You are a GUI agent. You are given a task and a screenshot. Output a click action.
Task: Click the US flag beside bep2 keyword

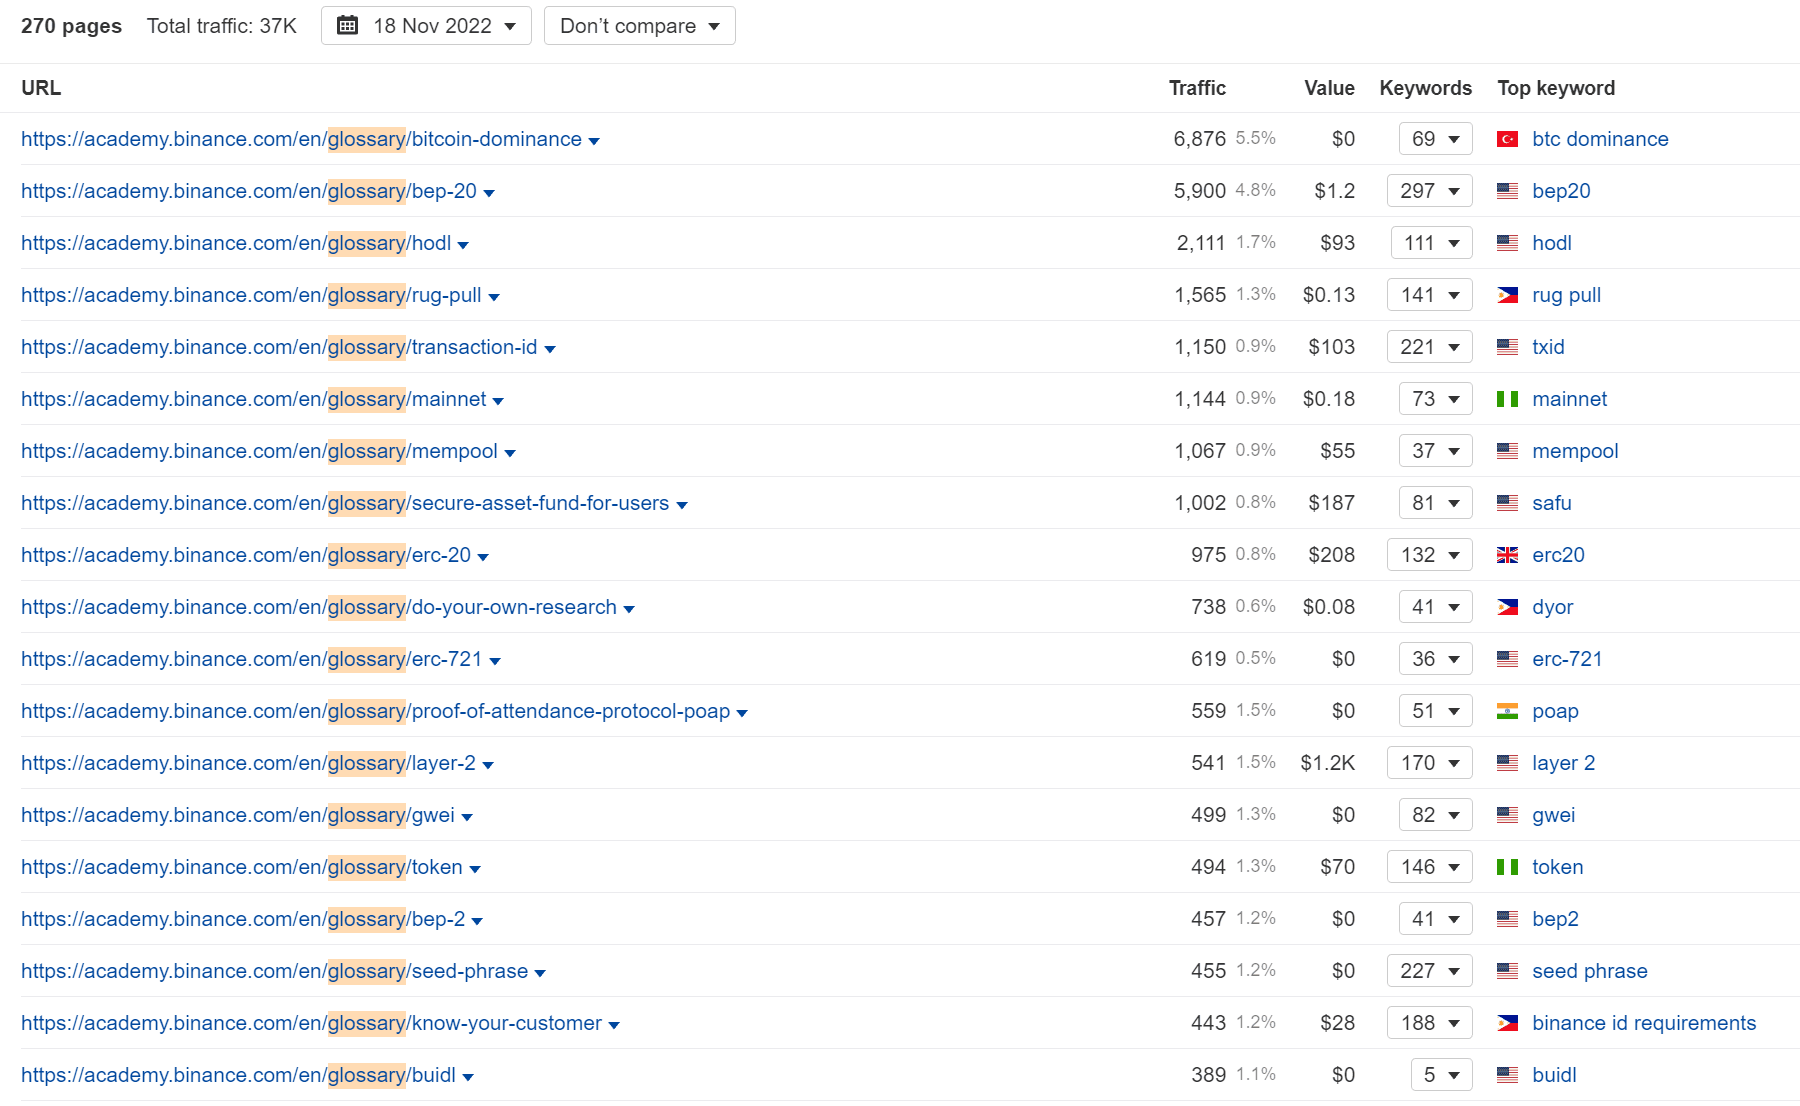(x=1507, y=919)
